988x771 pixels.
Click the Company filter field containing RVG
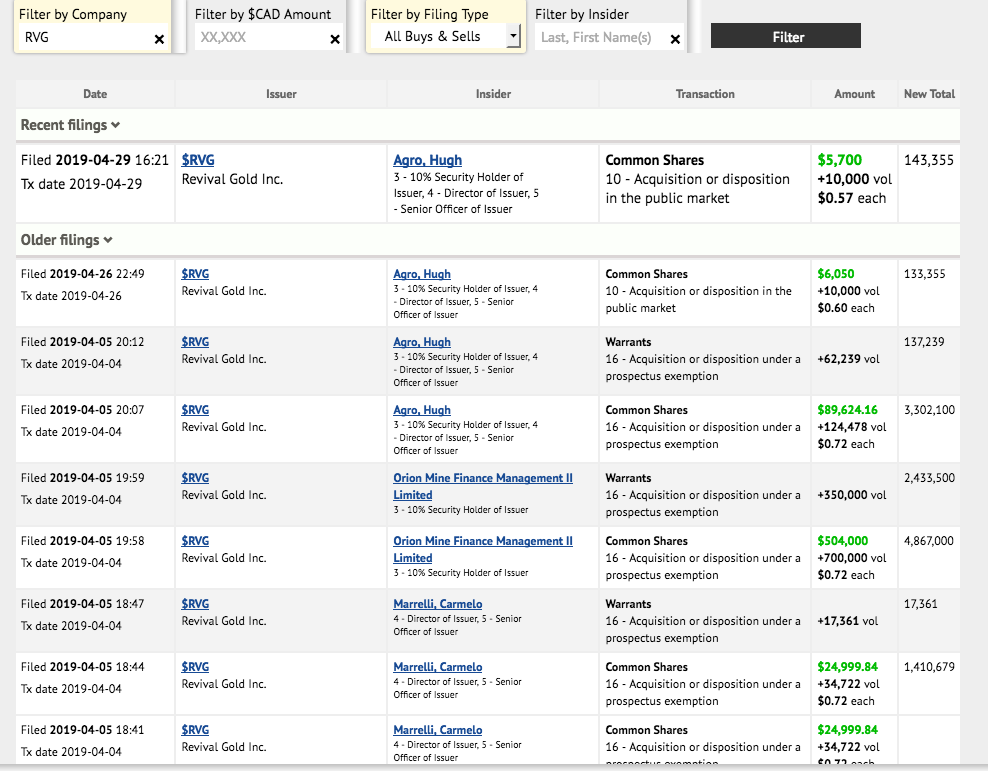point(85,38)
